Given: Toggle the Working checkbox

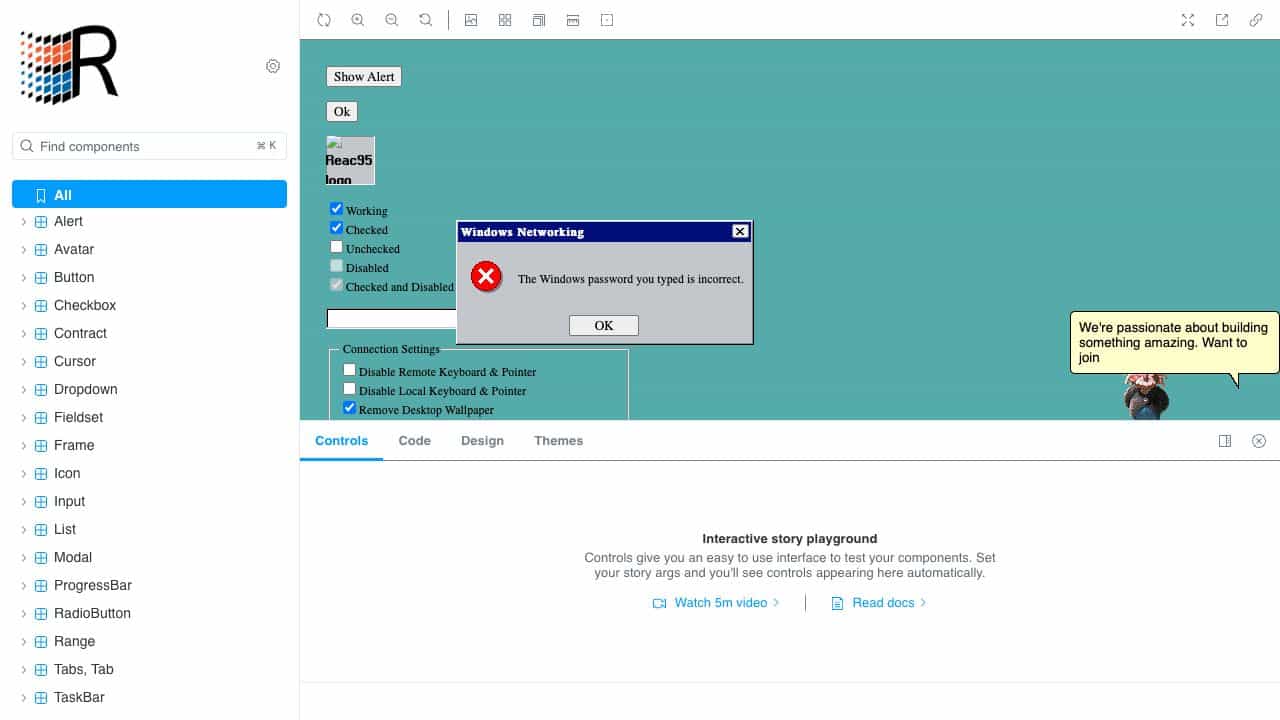Looking at the screenshot, I should (x=337, y=209).
